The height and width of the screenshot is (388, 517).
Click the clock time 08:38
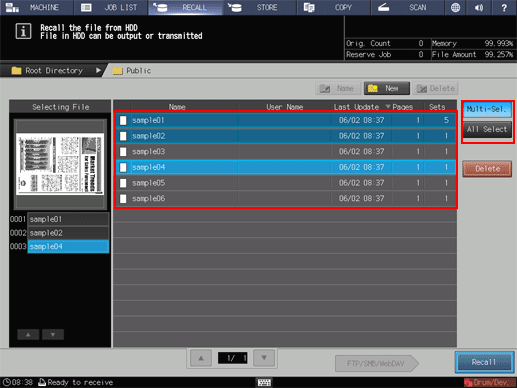[x=18, y=382]
